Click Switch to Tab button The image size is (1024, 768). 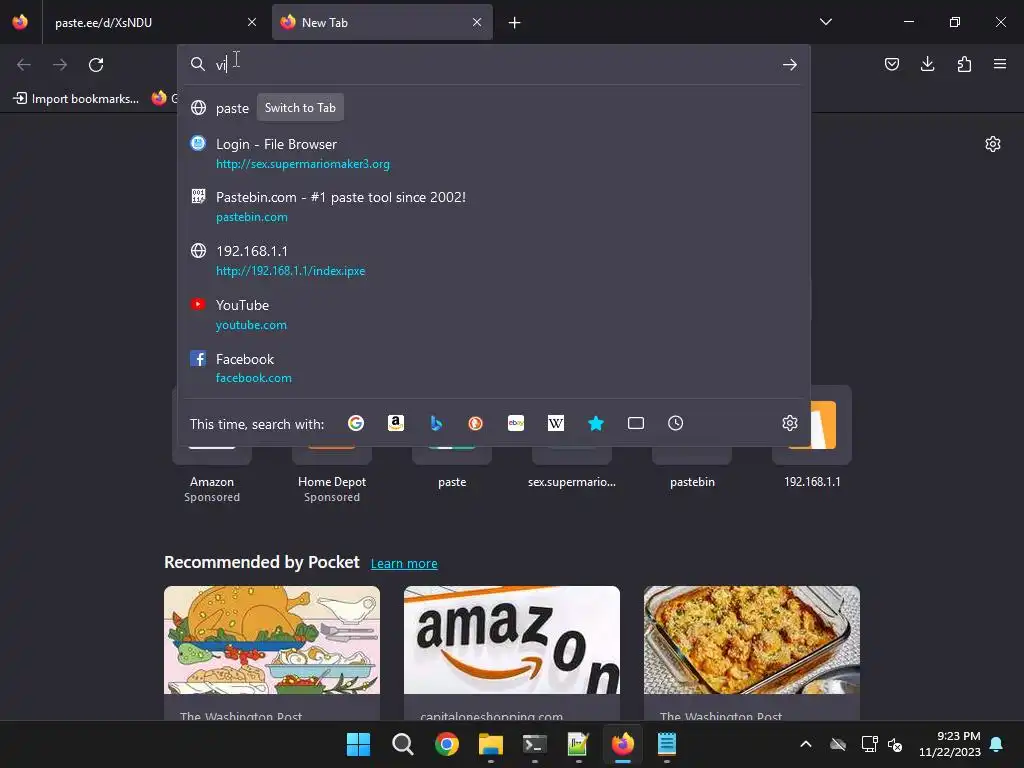click(300, 108)
